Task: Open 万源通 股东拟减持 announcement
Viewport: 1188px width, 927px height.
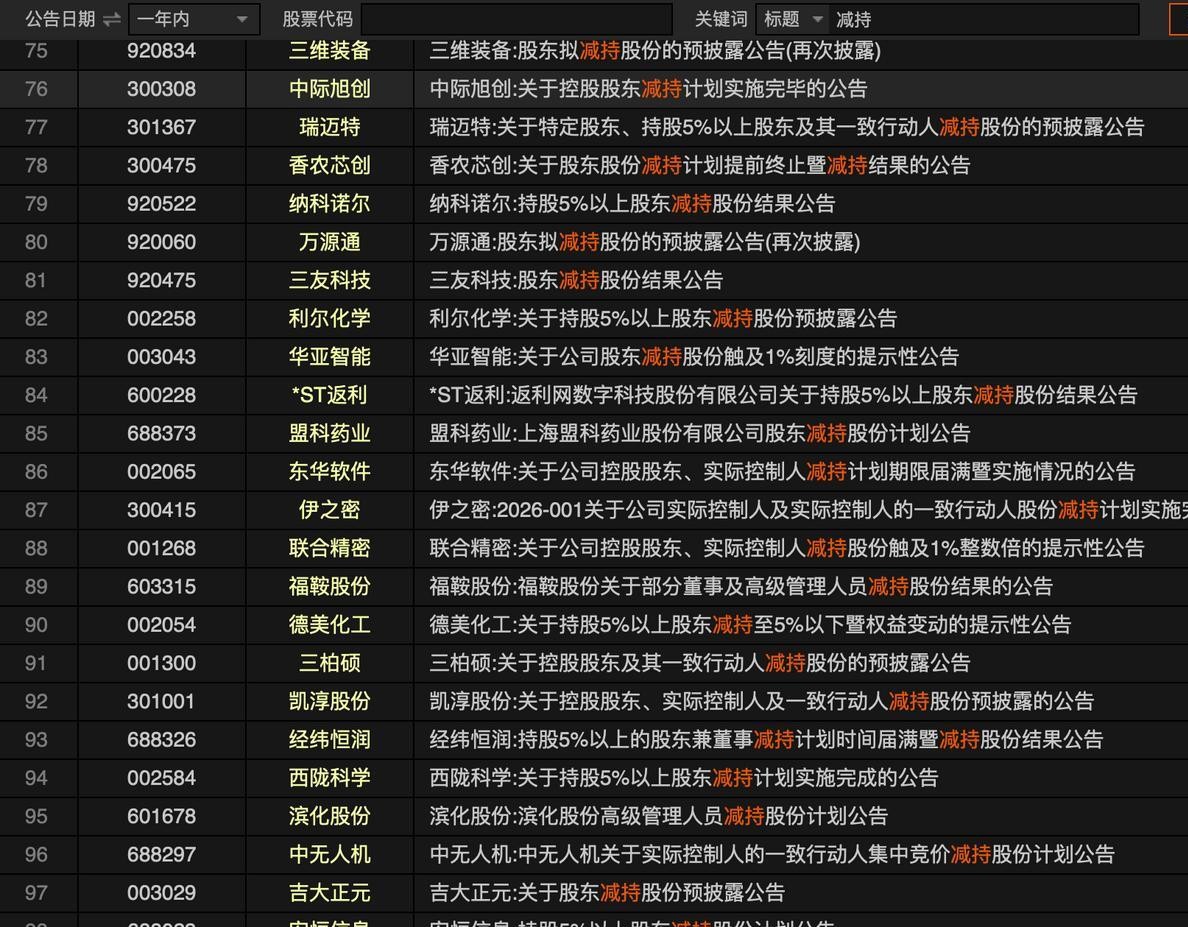Action: (645, 242)
